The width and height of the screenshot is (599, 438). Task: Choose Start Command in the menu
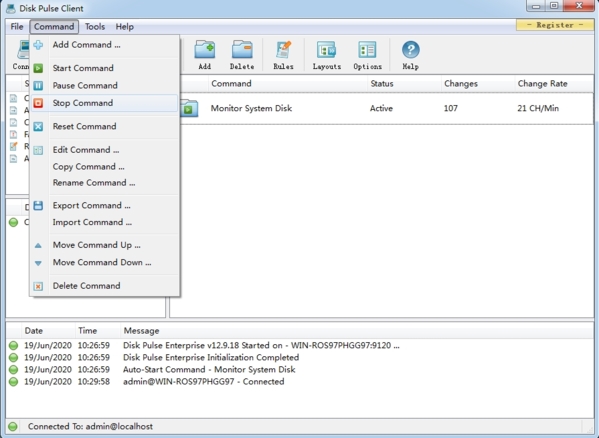104,68
